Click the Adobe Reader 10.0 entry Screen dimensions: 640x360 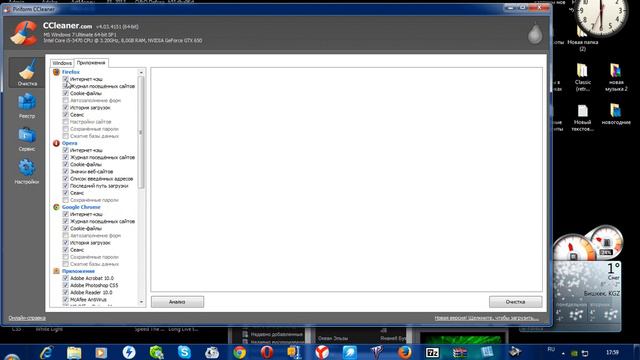91,293
